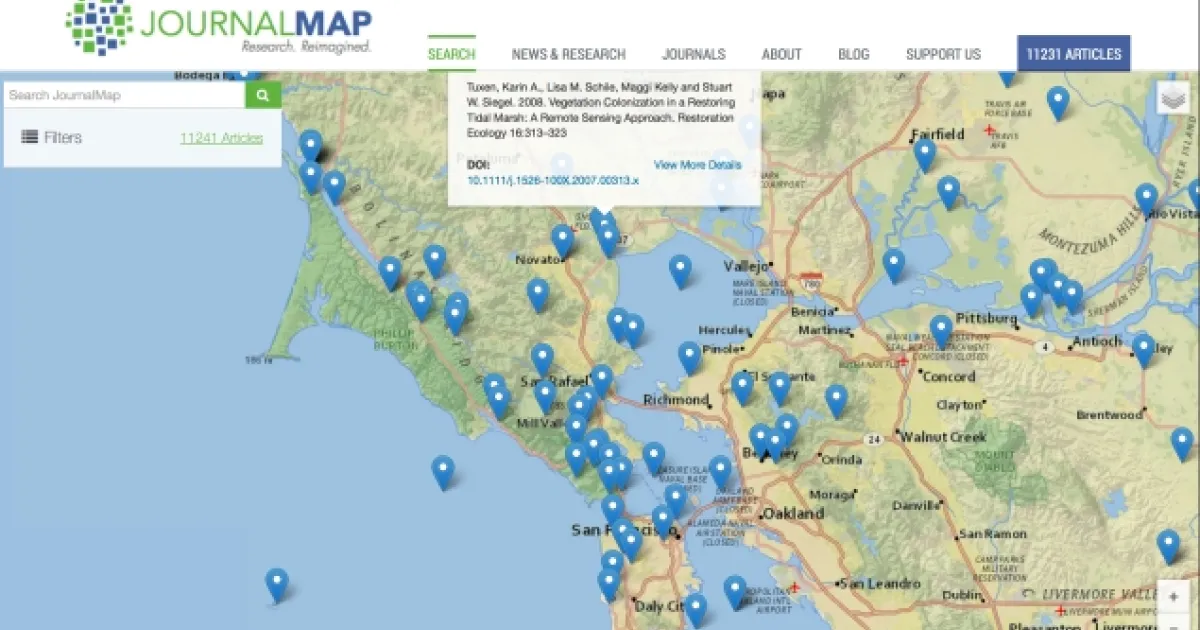Screen dimensions: 1200x630
Task: Select the map pin near Vallejo
Action: (680, 269)
